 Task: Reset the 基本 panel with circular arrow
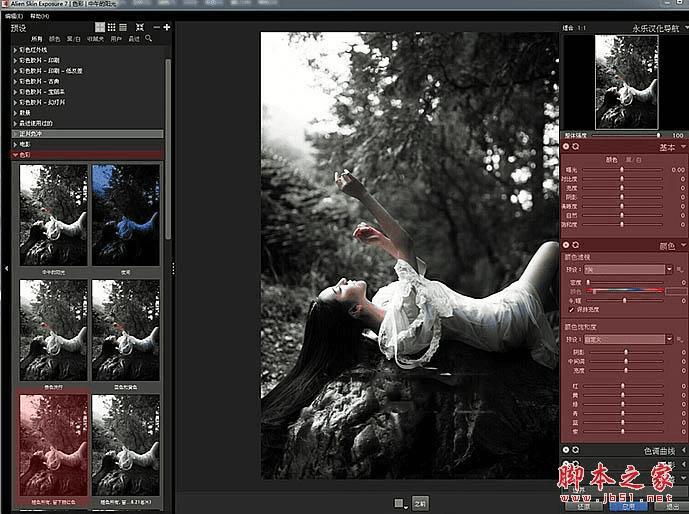576,147
